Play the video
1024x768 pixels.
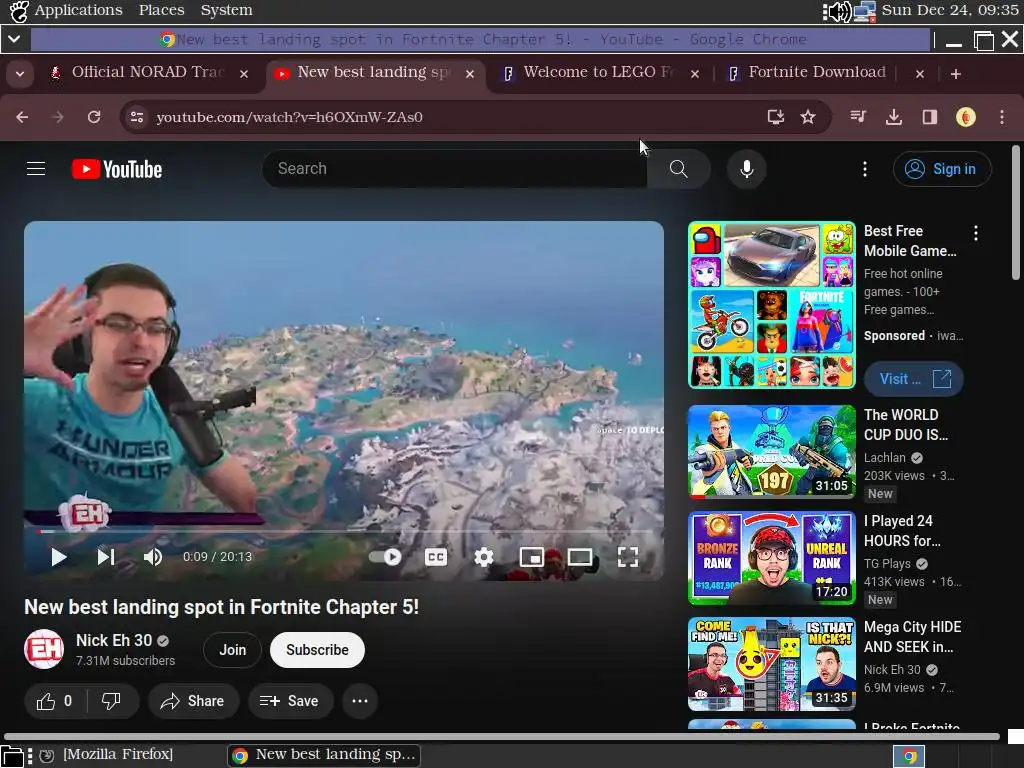pos(59,557)
